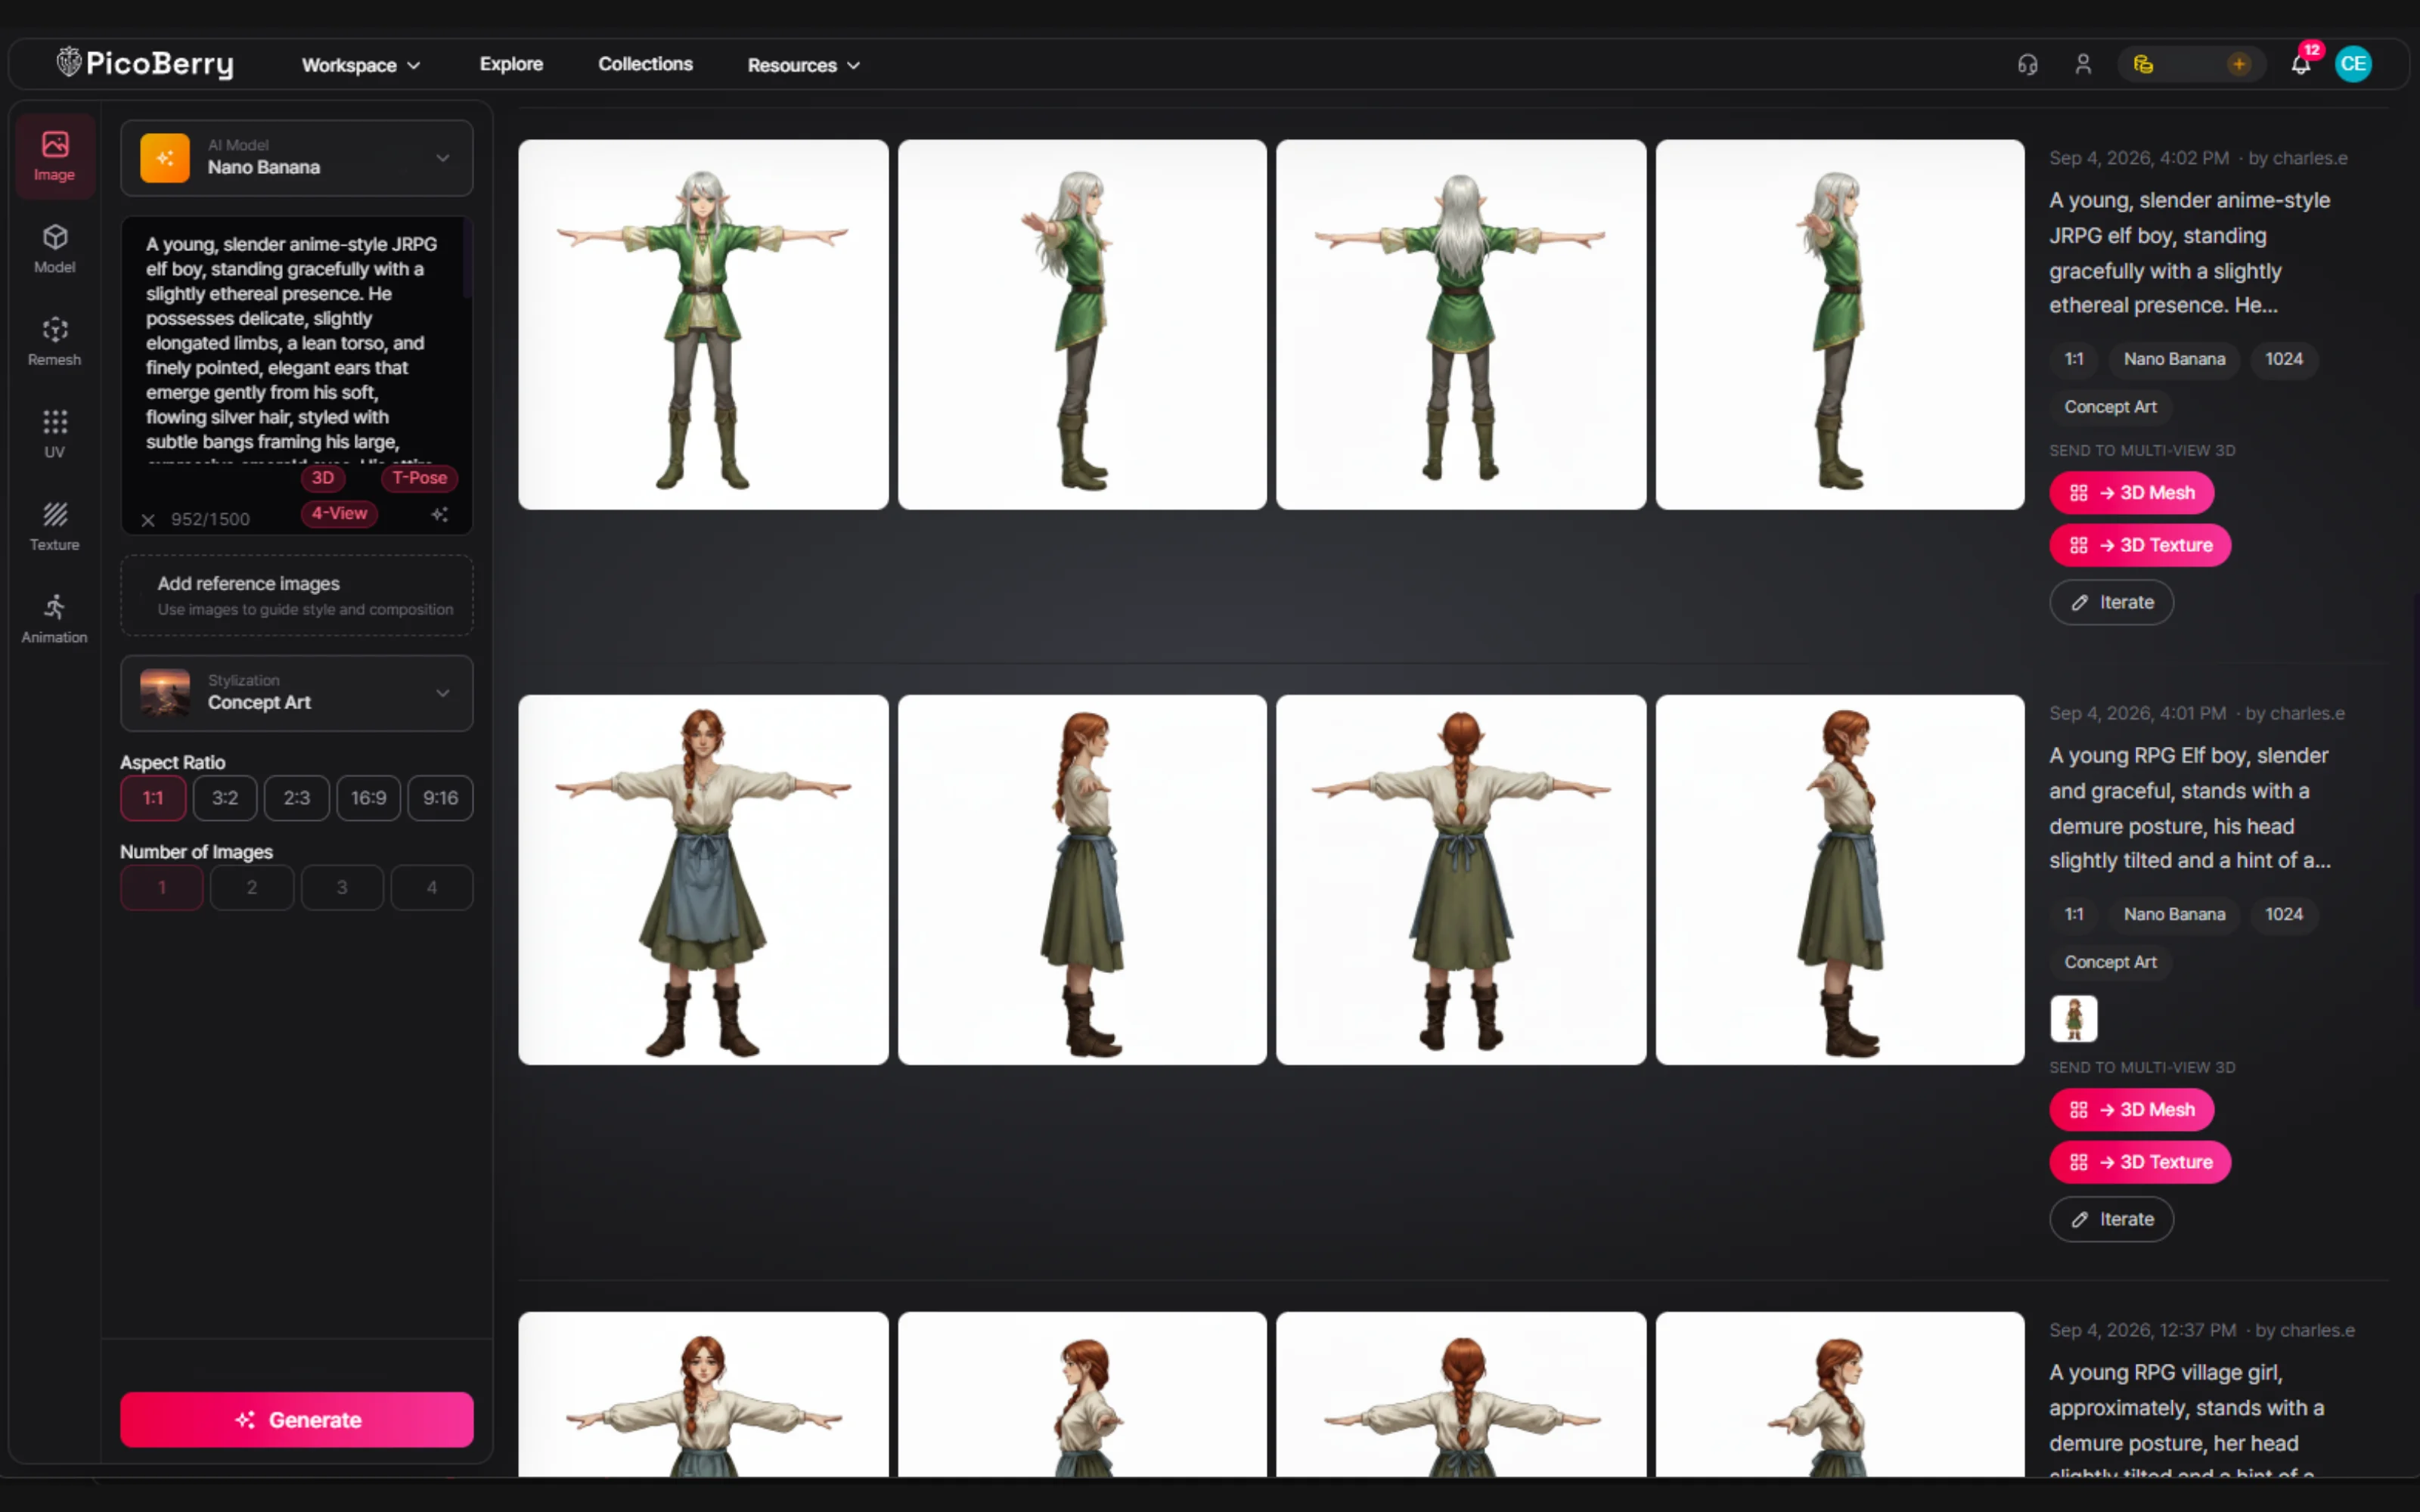Open notifications bell
This screenshot has width=2420, height=1512.
(x=2301, y=65)
